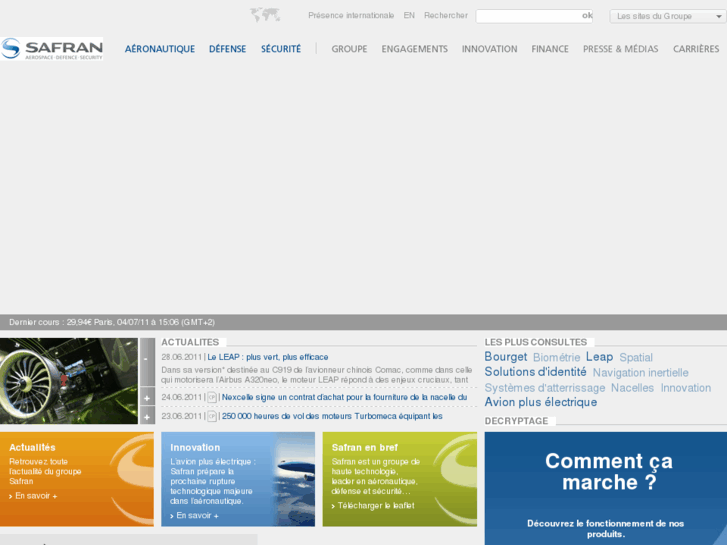This screenshot has height=545, width=727.
Task: Open the Engagements menu
Action: 415,49
